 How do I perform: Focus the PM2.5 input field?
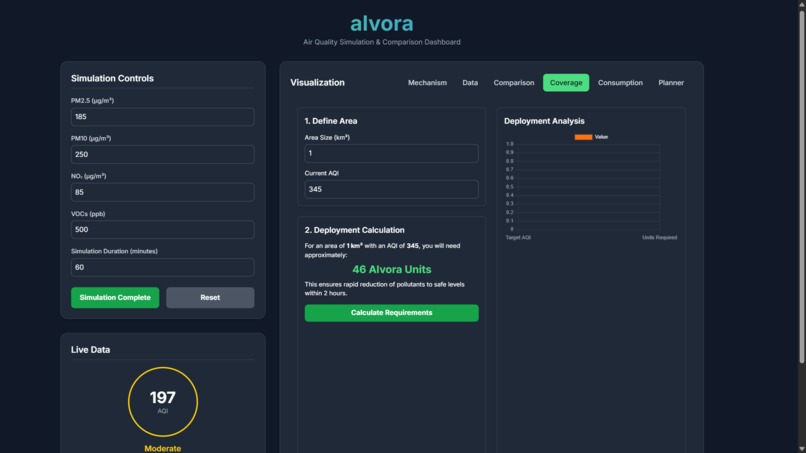162,117
